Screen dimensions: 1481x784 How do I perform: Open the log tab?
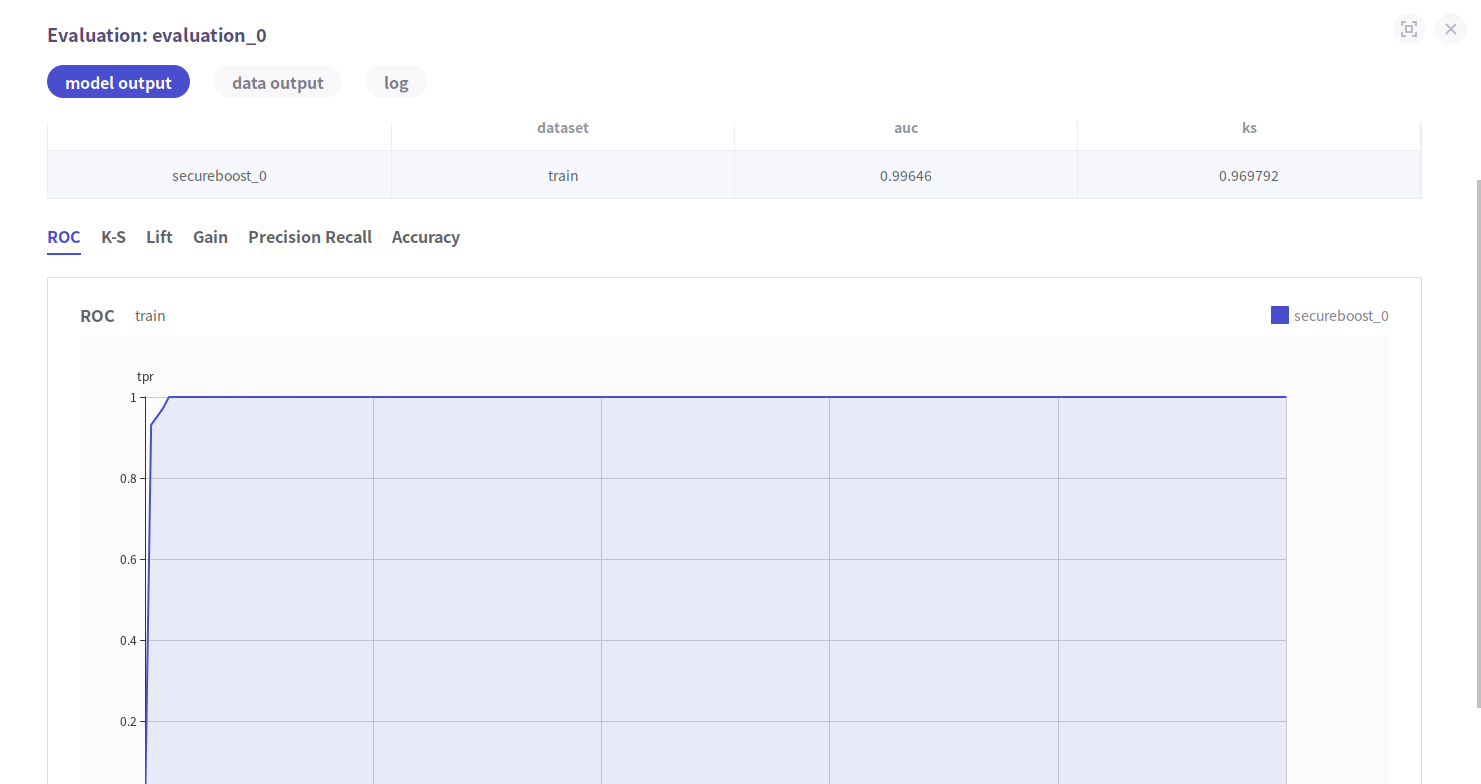tap(396, 82)
